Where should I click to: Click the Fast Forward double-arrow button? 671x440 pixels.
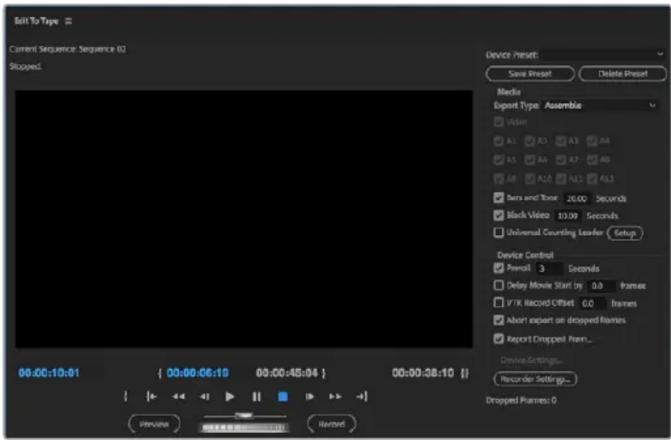point(335,397)
